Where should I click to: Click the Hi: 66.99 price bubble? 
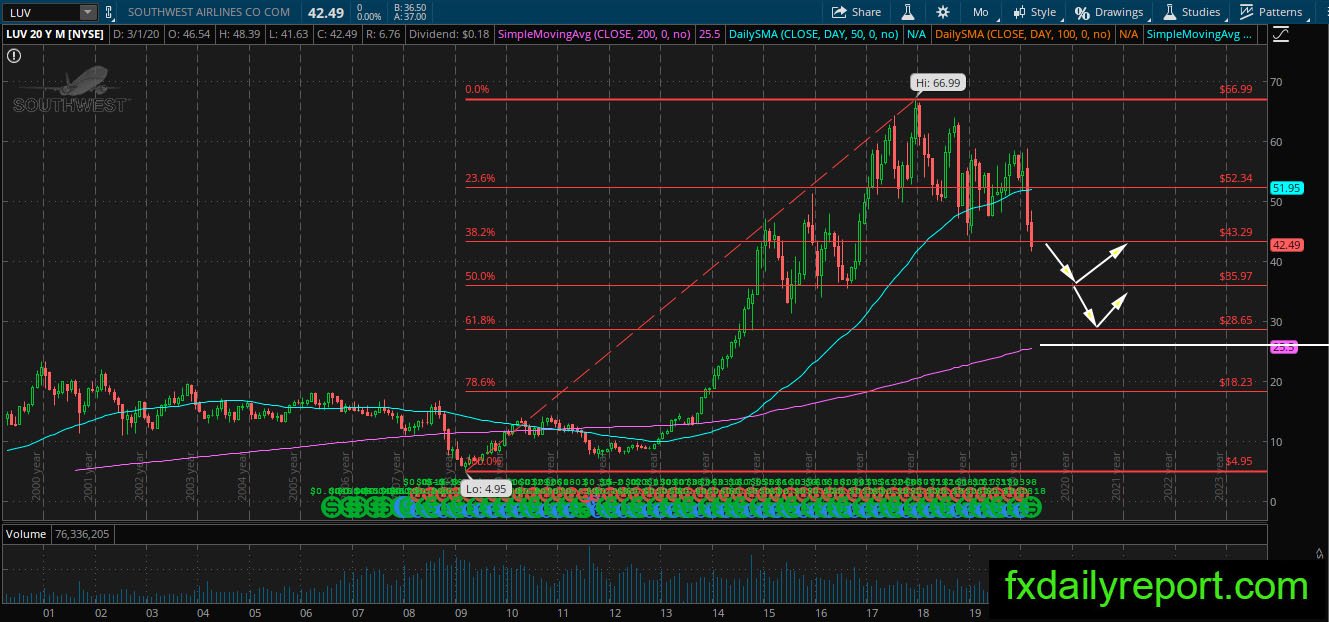coord(938,83)
